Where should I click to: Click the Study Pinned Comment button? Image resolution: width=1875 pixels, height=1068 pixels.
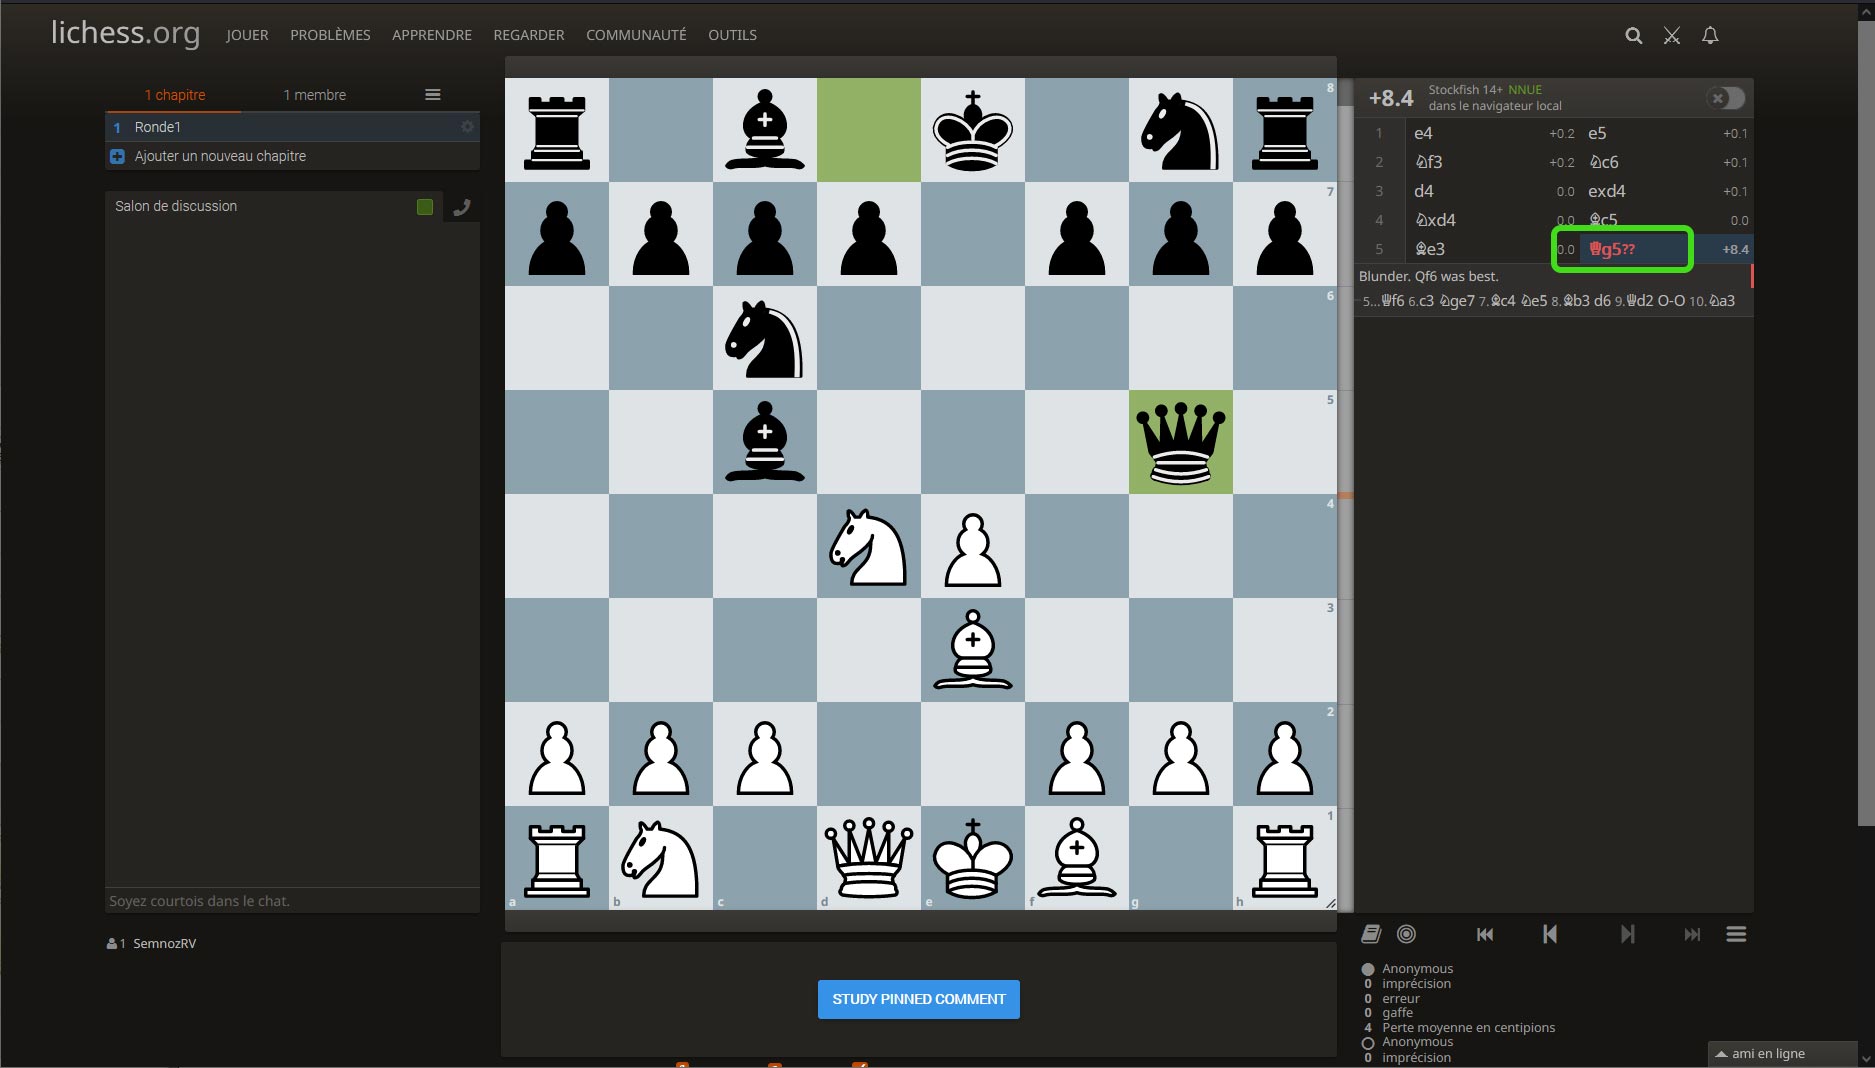pos(918,999)
